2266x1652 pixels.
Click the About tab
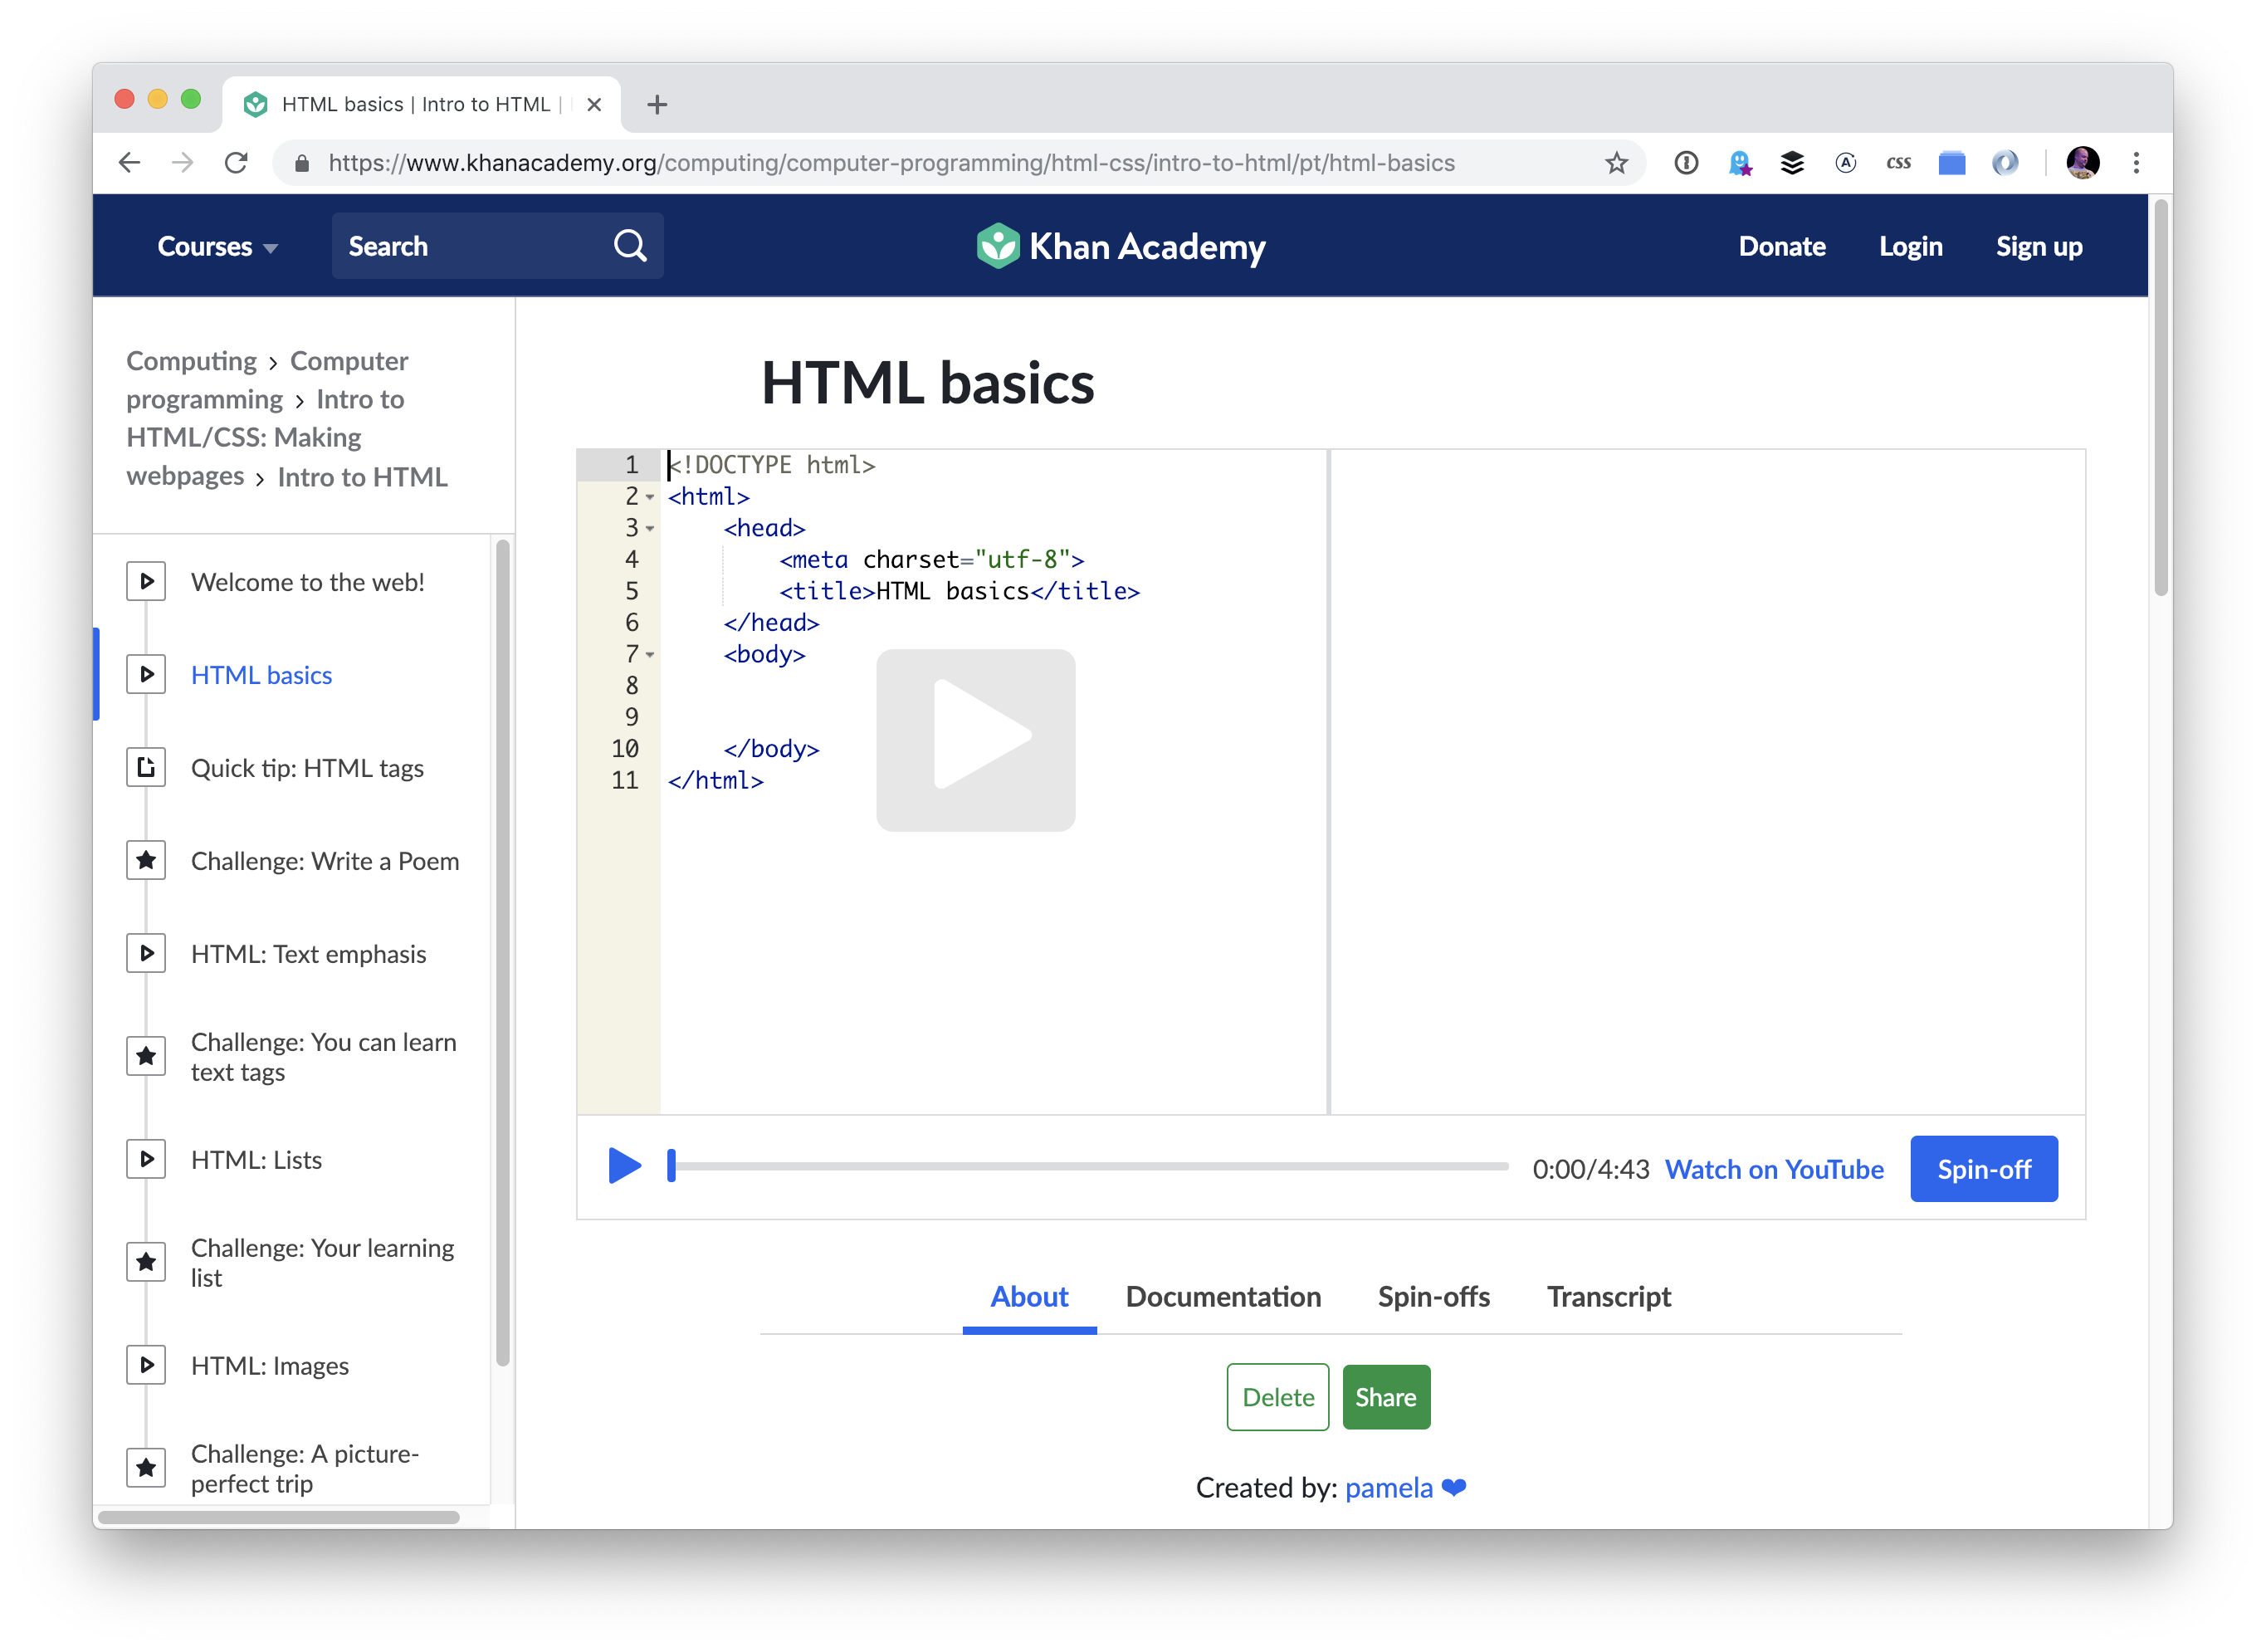click(1029, 1297)
